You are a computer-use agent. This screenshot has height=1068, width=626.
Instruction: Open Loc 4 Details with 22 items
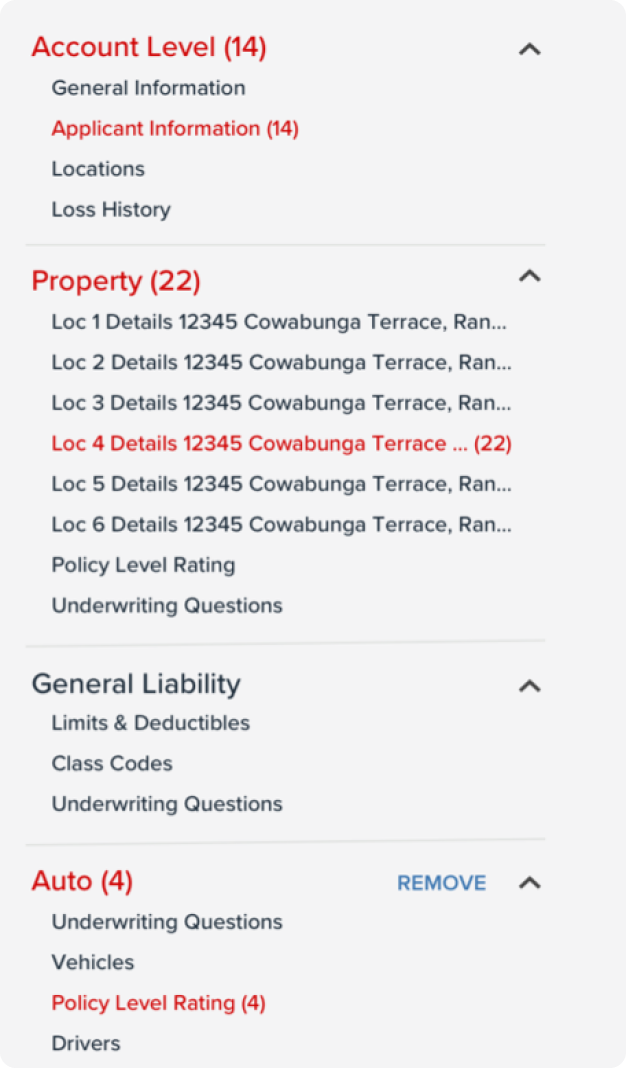click(283, 443)
